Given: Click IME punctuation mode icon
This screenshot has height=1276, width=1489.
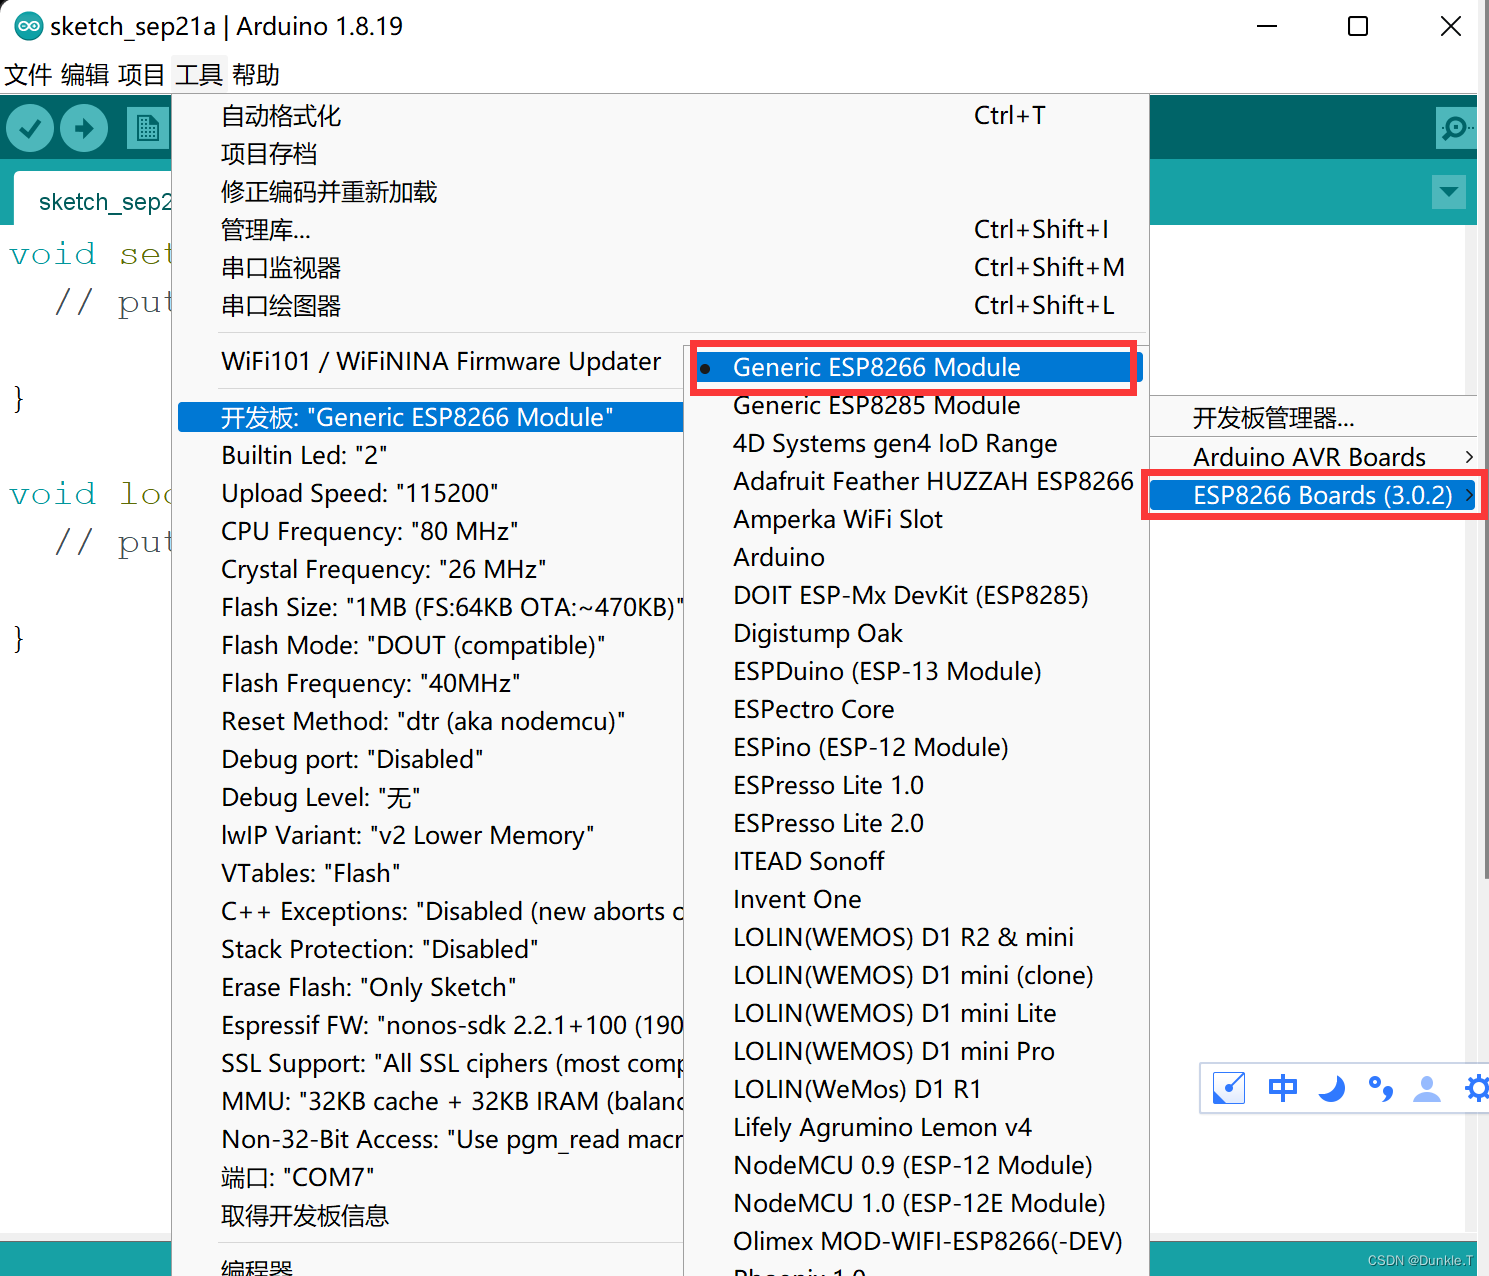Looking at the screenshot, I should pos(1380,1088).
